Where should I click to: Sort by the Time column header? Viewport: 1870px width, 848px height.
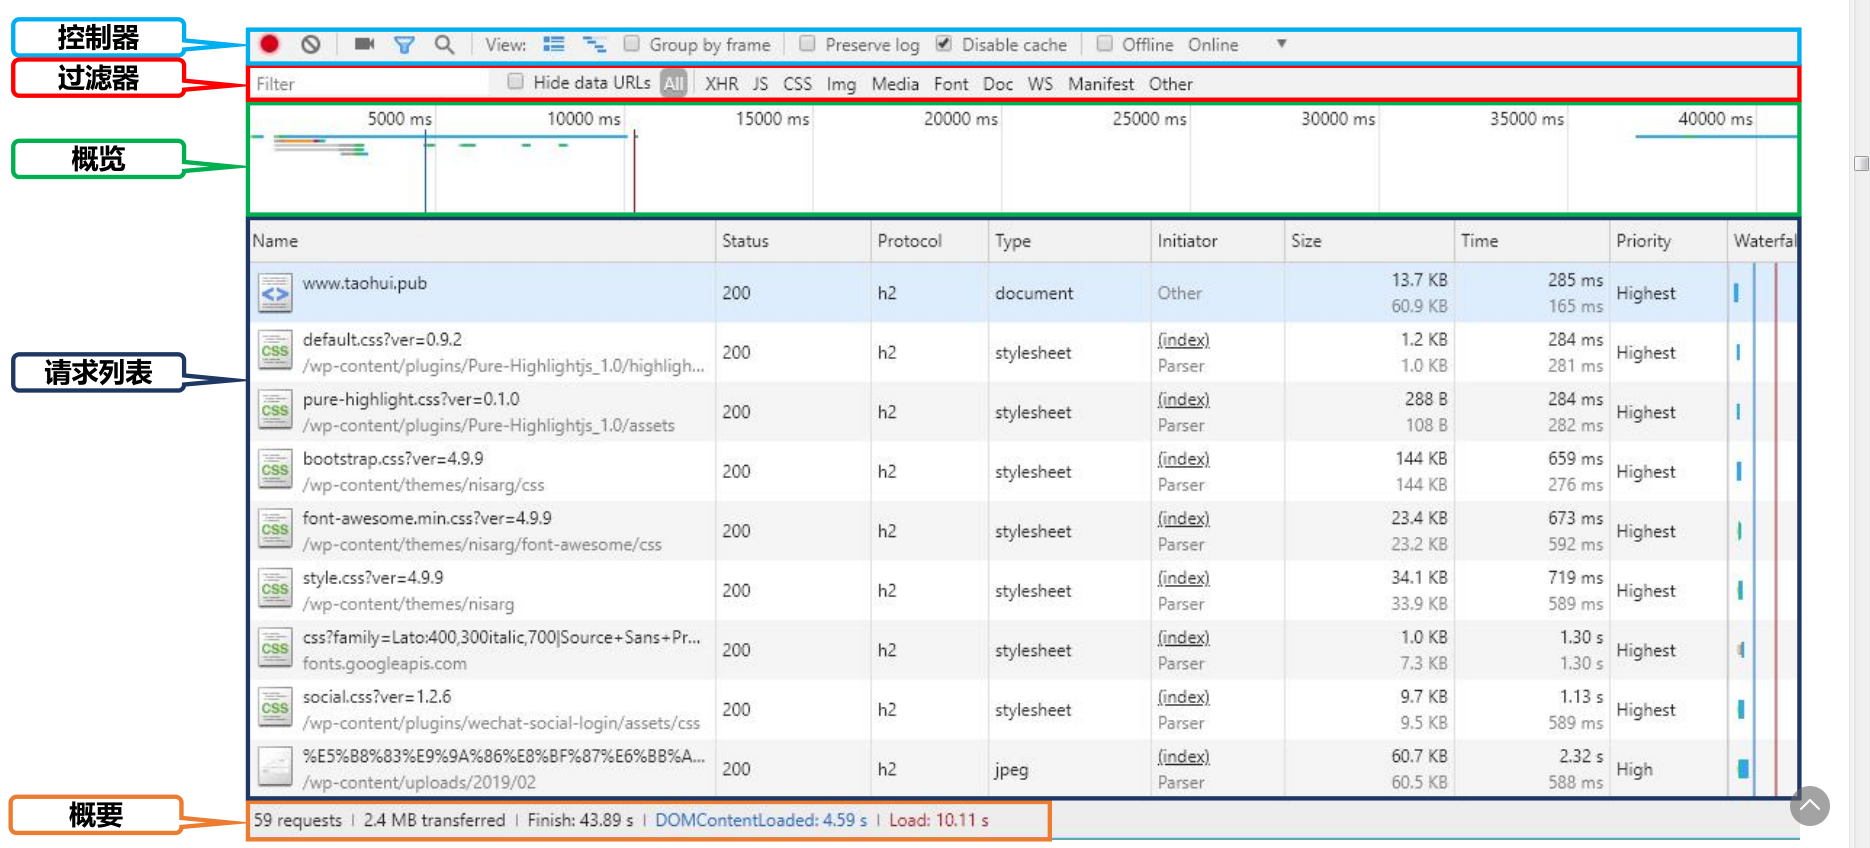click(1532, 241)
